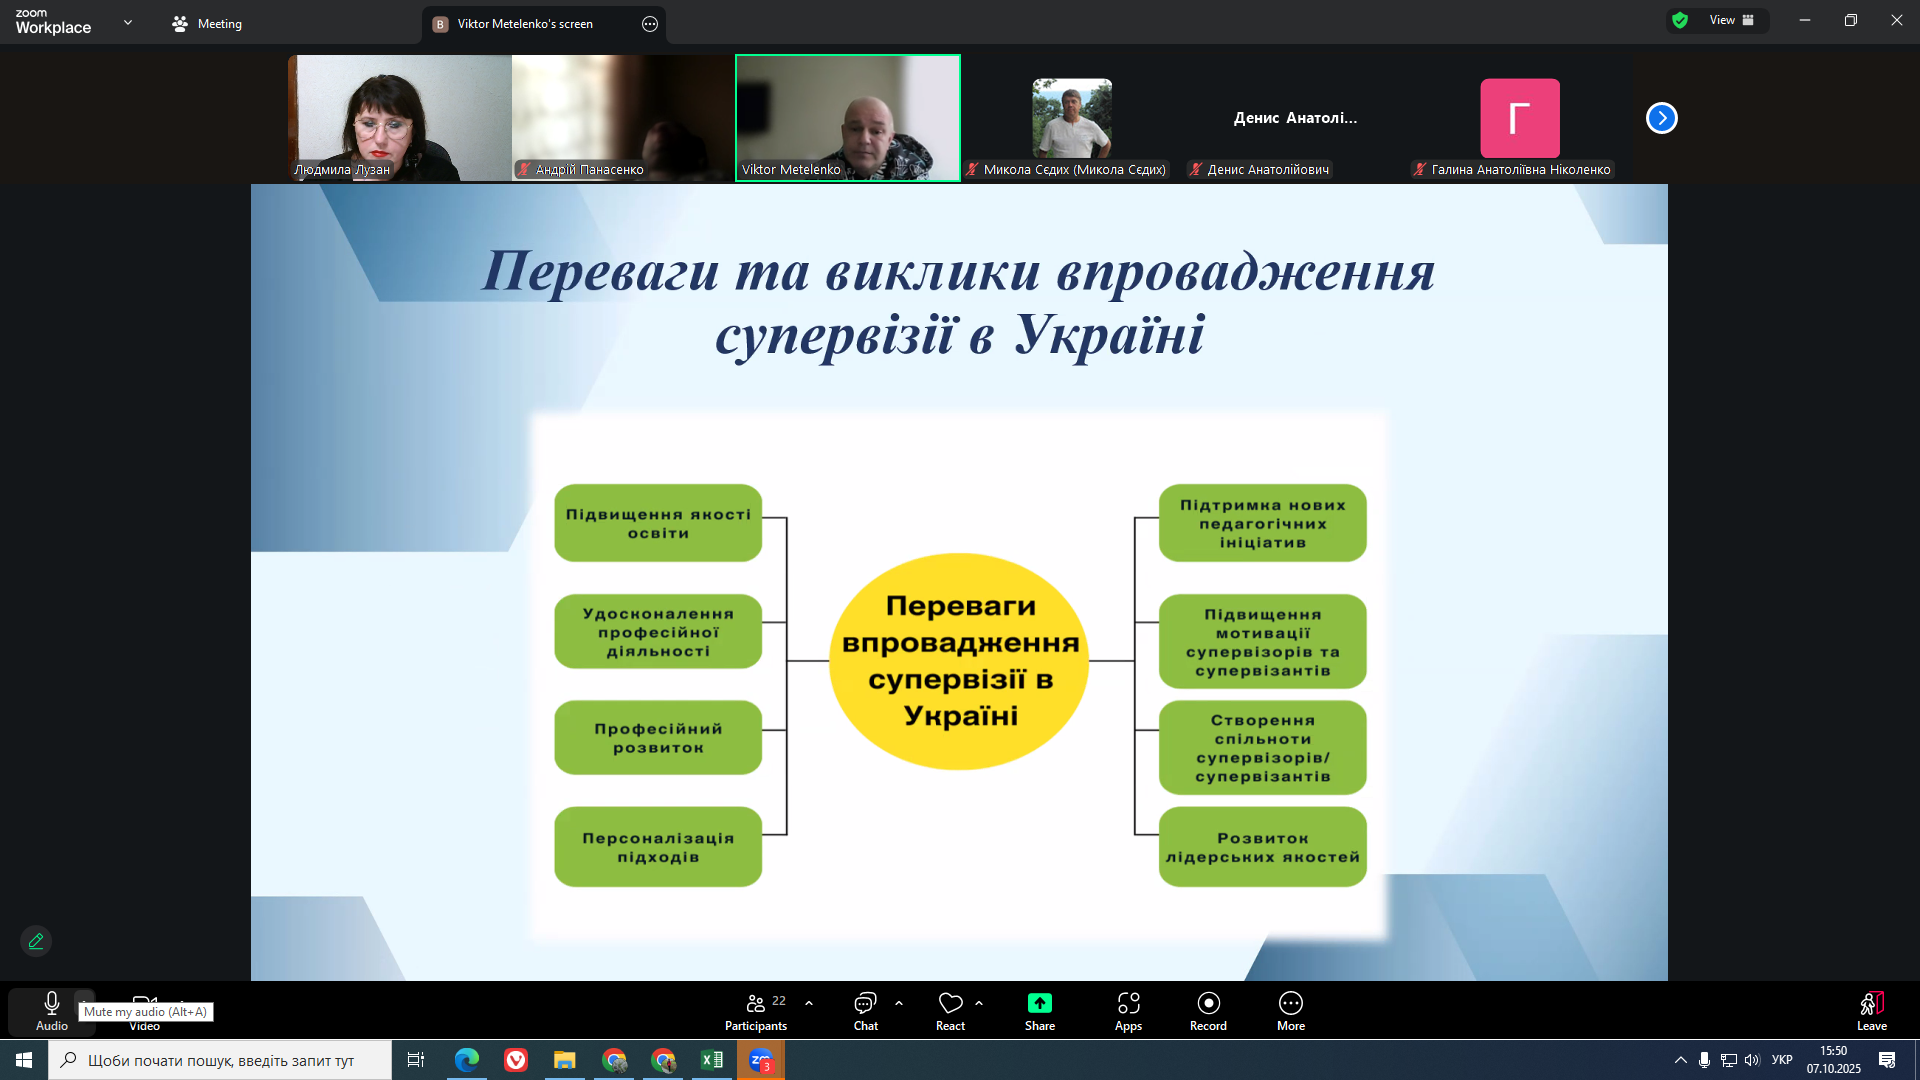
Task: Click the React heart icon
Action: [950, 1004]
